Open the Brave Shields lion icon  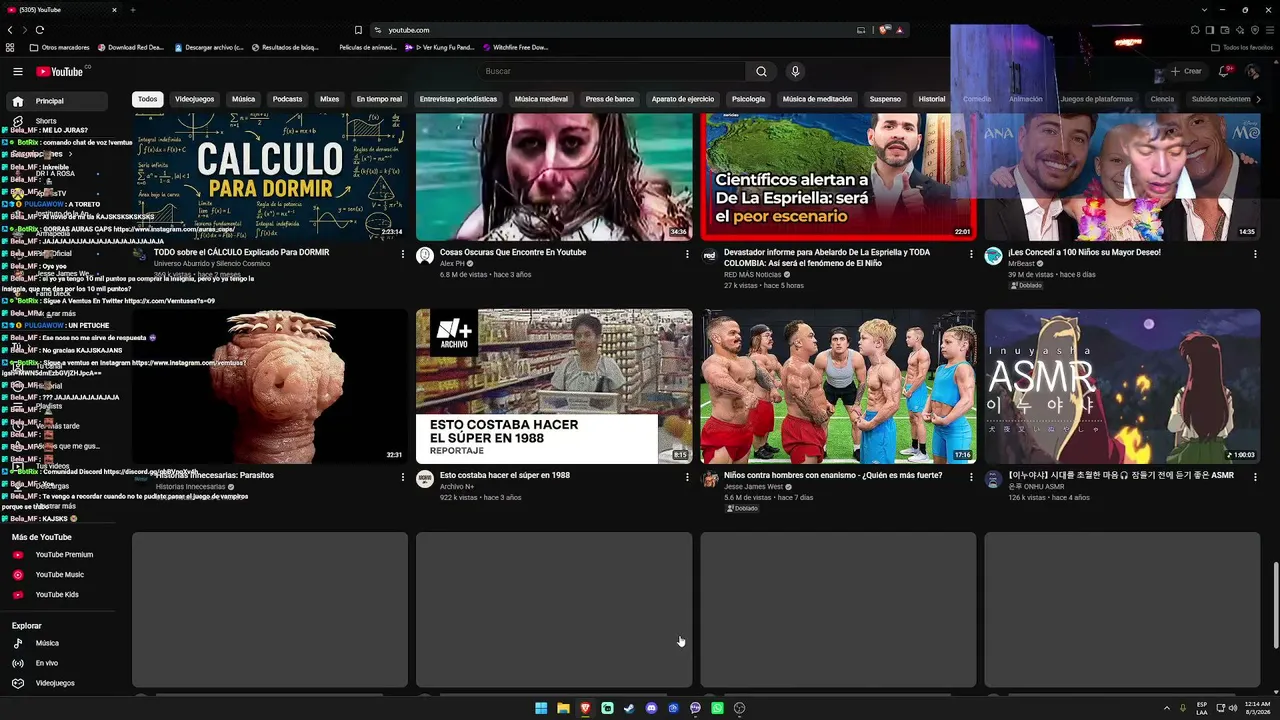click(x=884, y=30)
